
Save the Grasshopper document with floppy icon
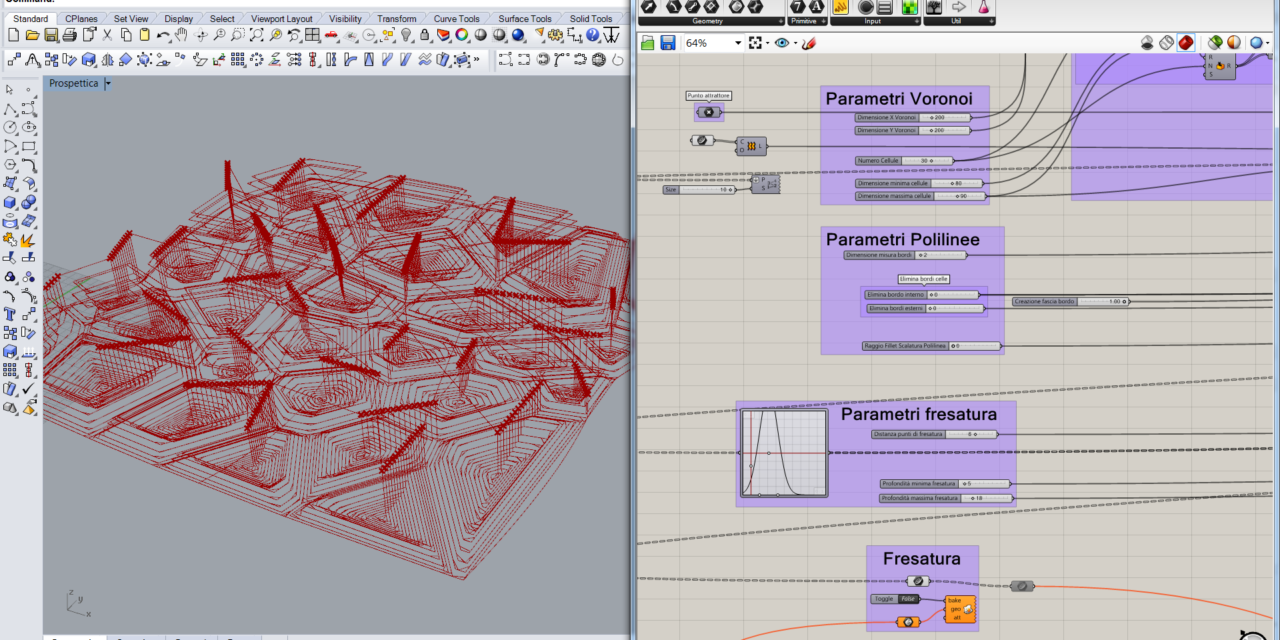point(667,43)
